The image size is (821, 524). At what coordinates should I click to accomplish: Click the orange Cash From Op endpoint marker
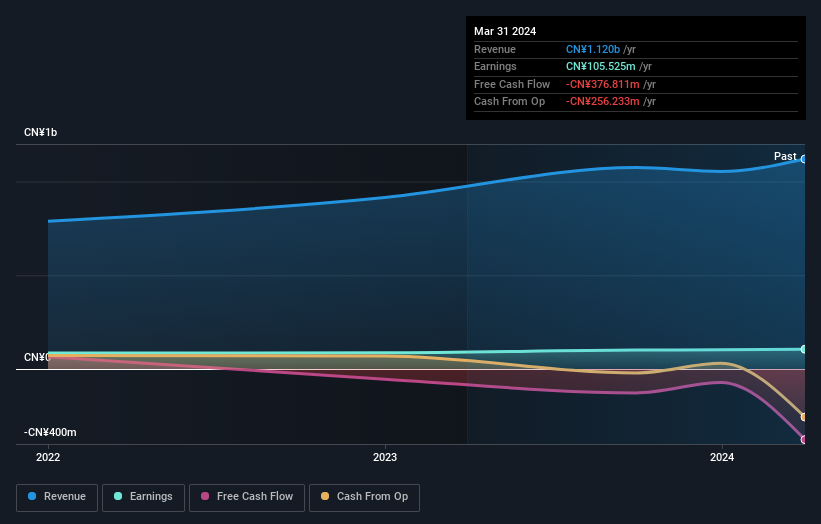tap(804, 417)
